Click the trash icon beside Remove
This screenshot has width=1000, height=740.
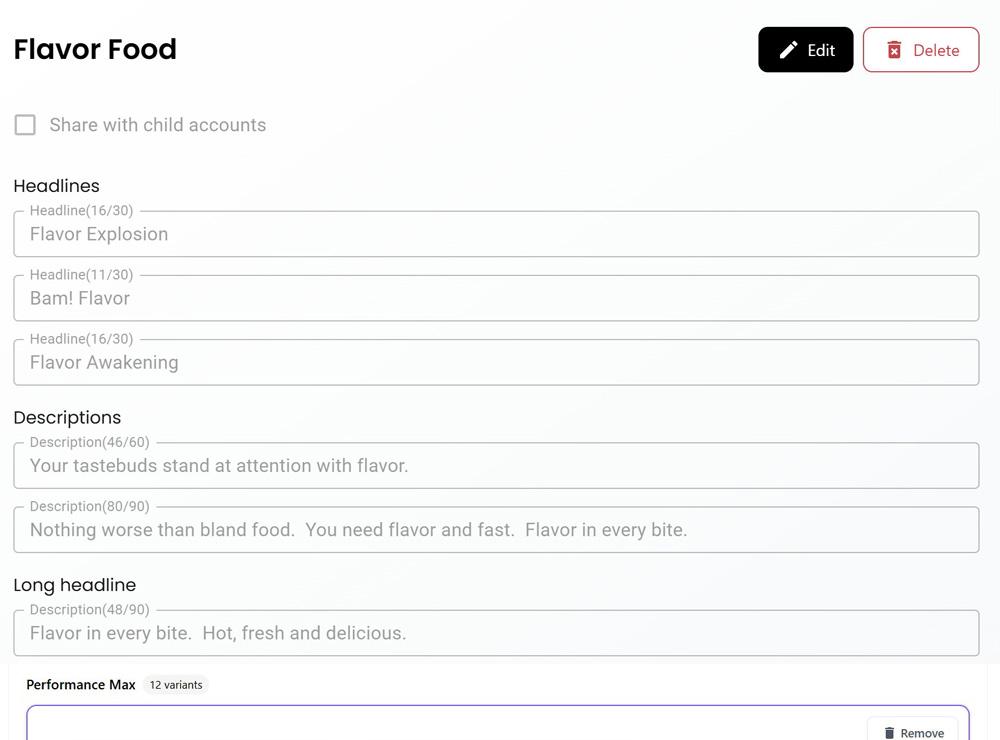tap(889, 733)
